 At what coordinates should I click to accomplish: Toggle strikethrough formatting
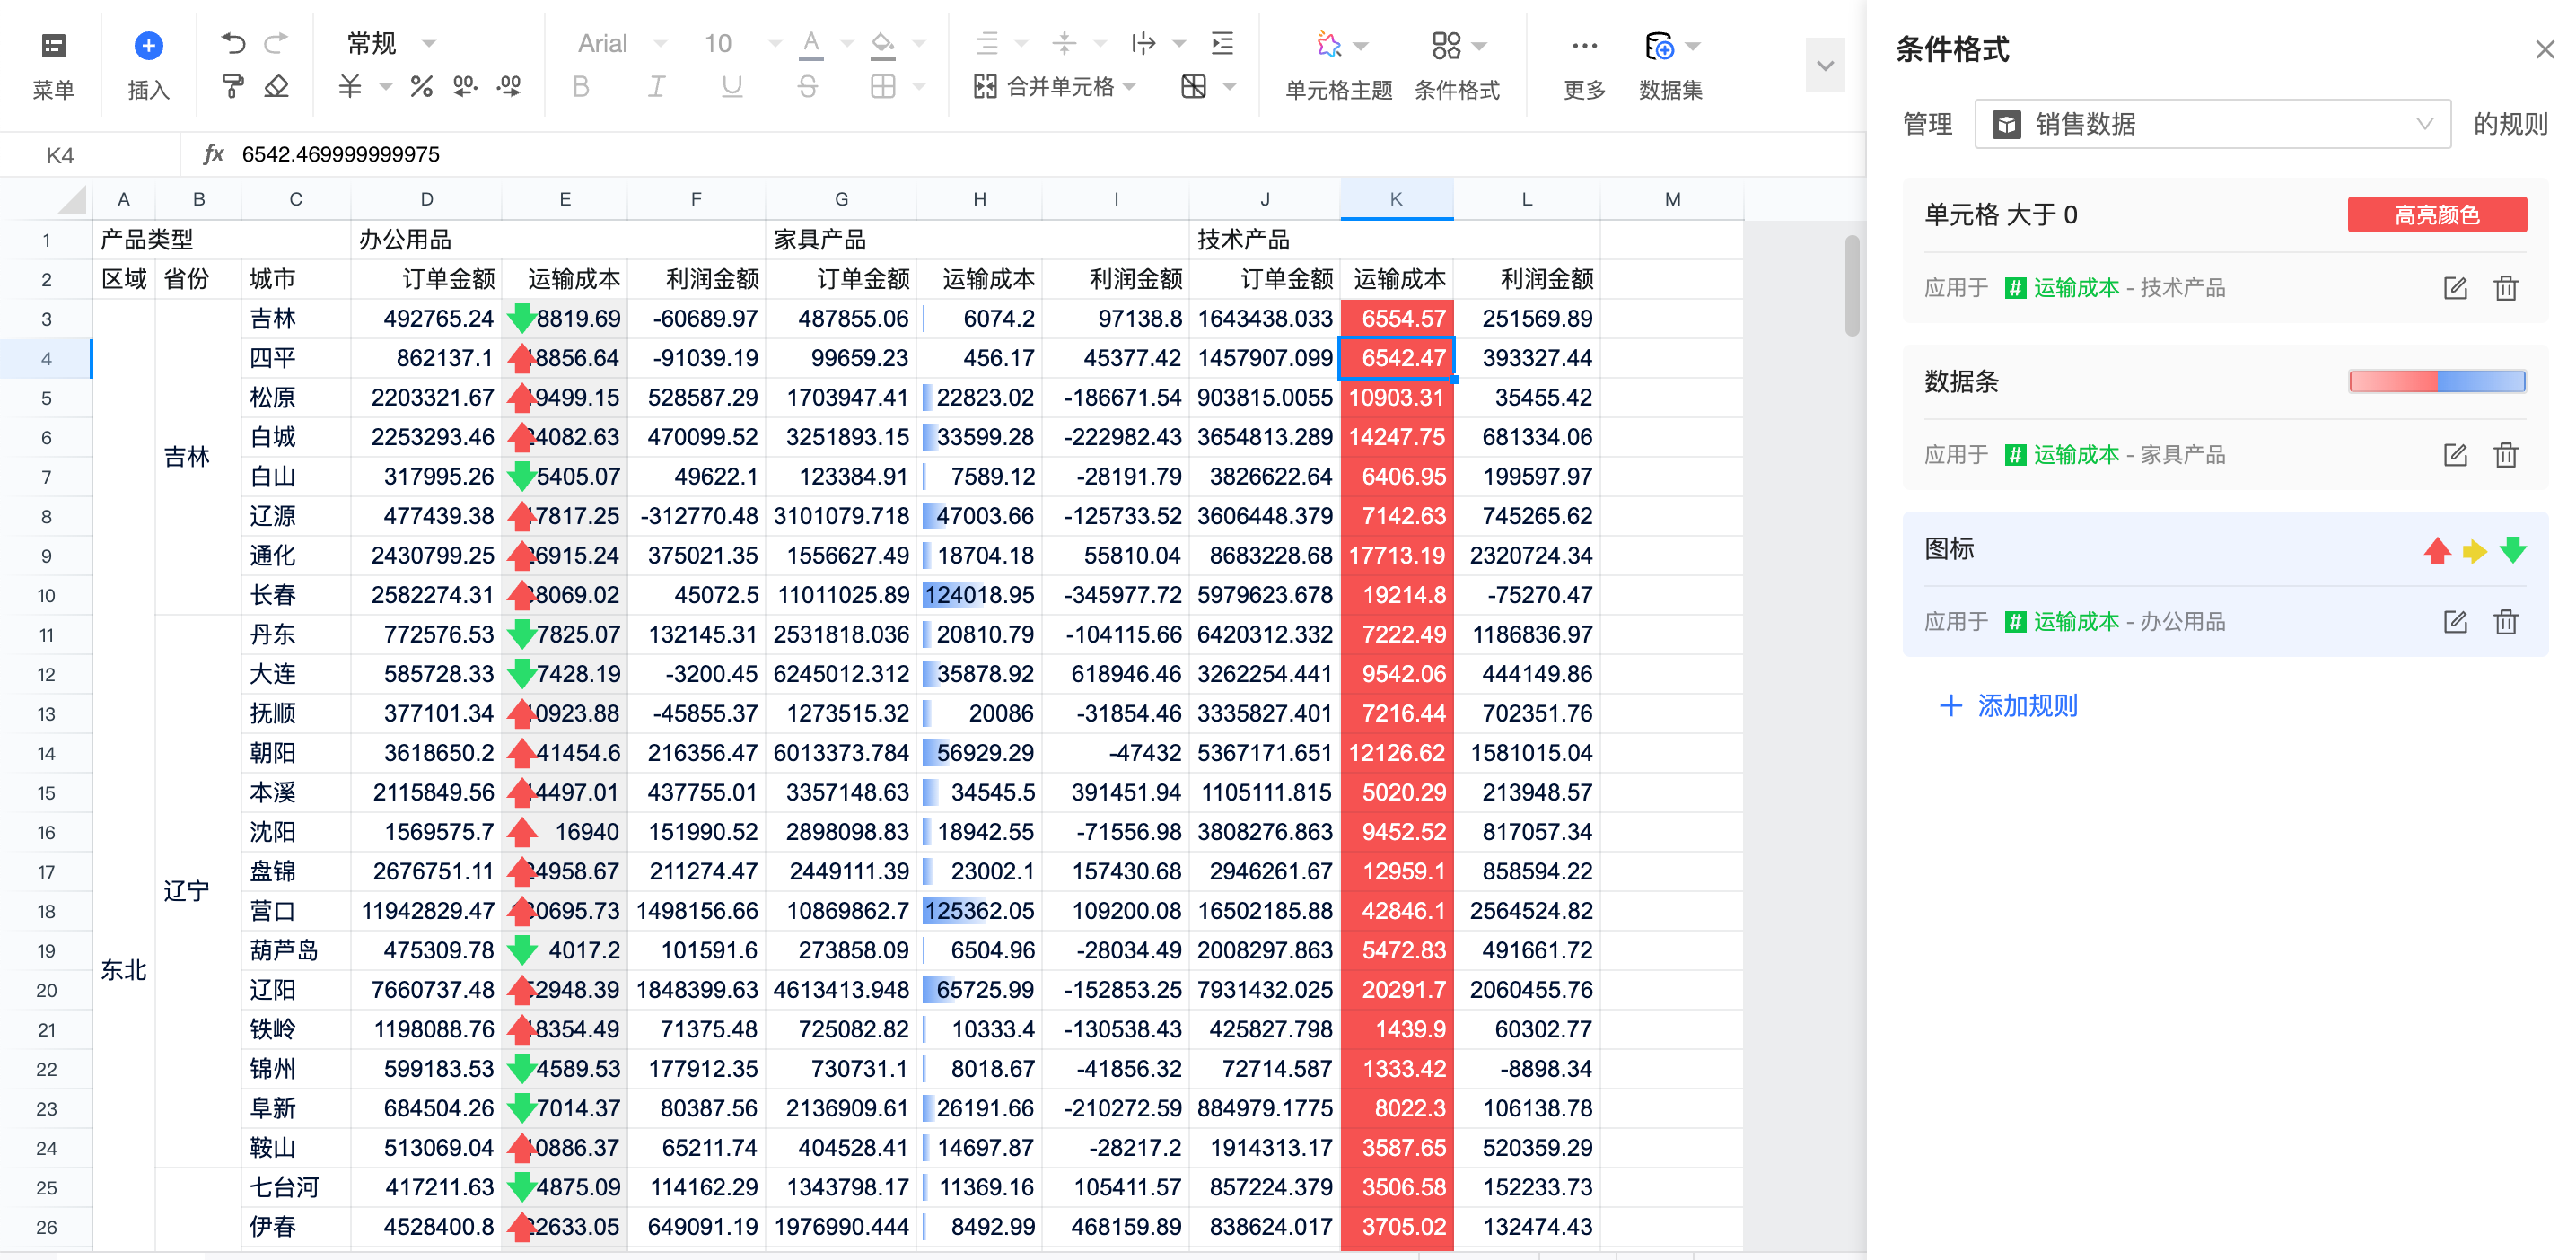pyautogui.click(x=807, y=87)
